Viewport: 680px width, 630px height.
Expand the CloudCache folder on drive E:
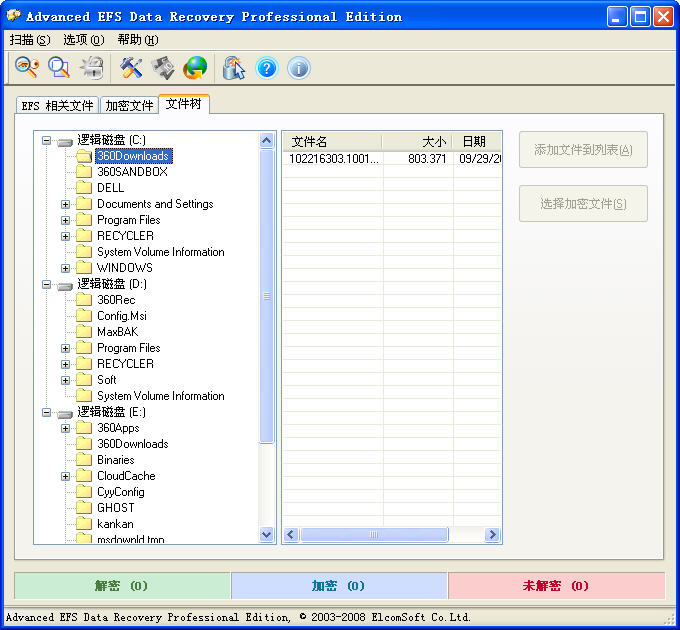click(66, 476)
